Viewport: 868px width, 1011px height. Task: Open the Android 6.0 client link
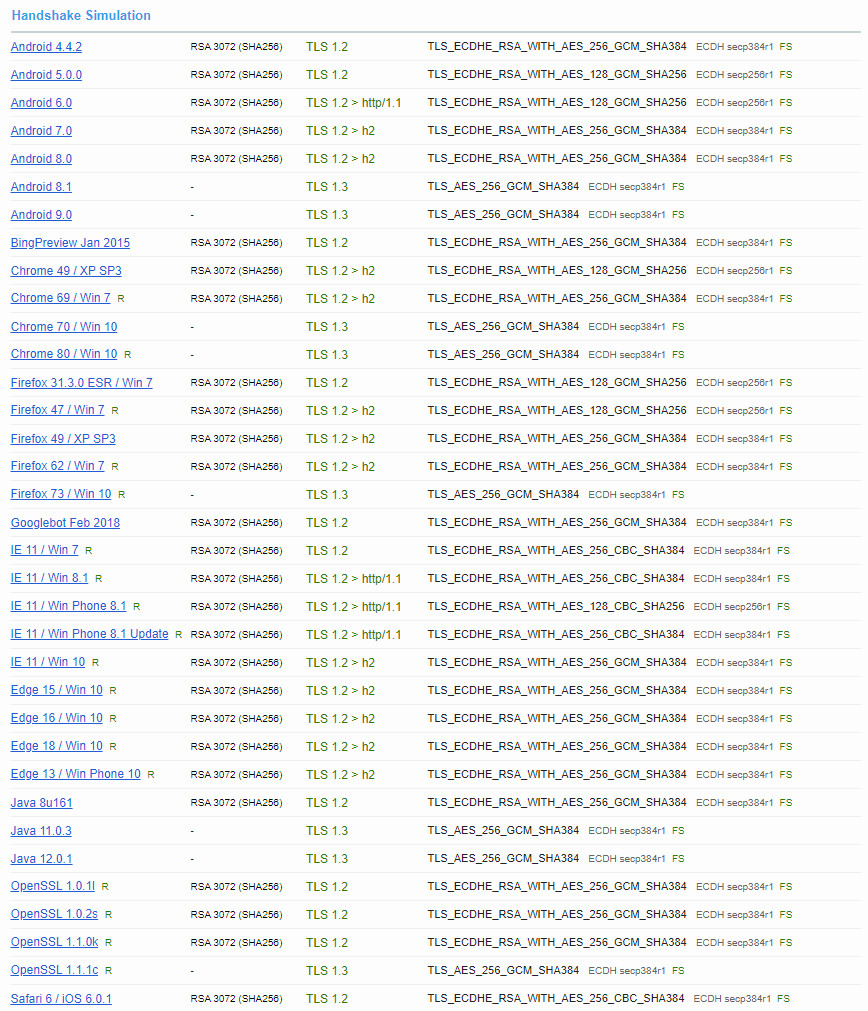click(x=41, y=103)
